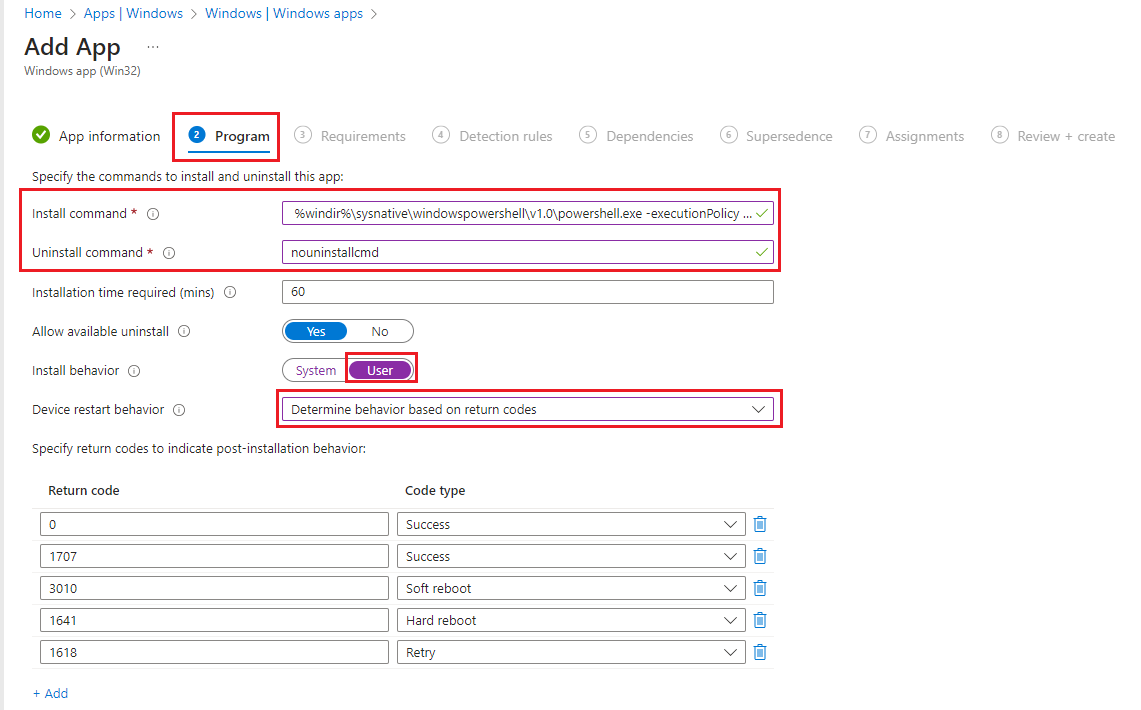Set Install behavior to System
The height and width of the screenshot is (710, 1141).
(316, 371)
